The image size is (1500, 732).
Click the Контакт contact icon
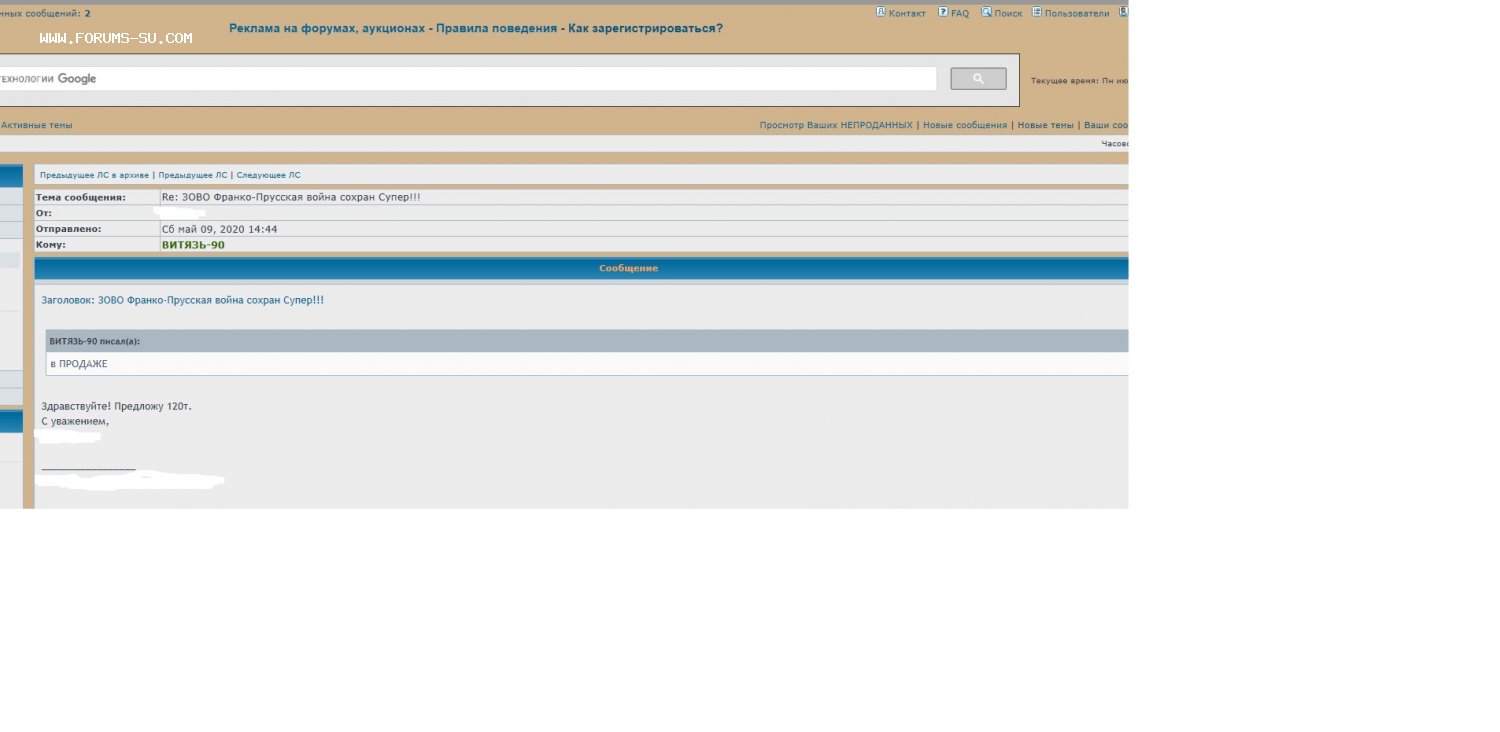click(x=881, y=13)
